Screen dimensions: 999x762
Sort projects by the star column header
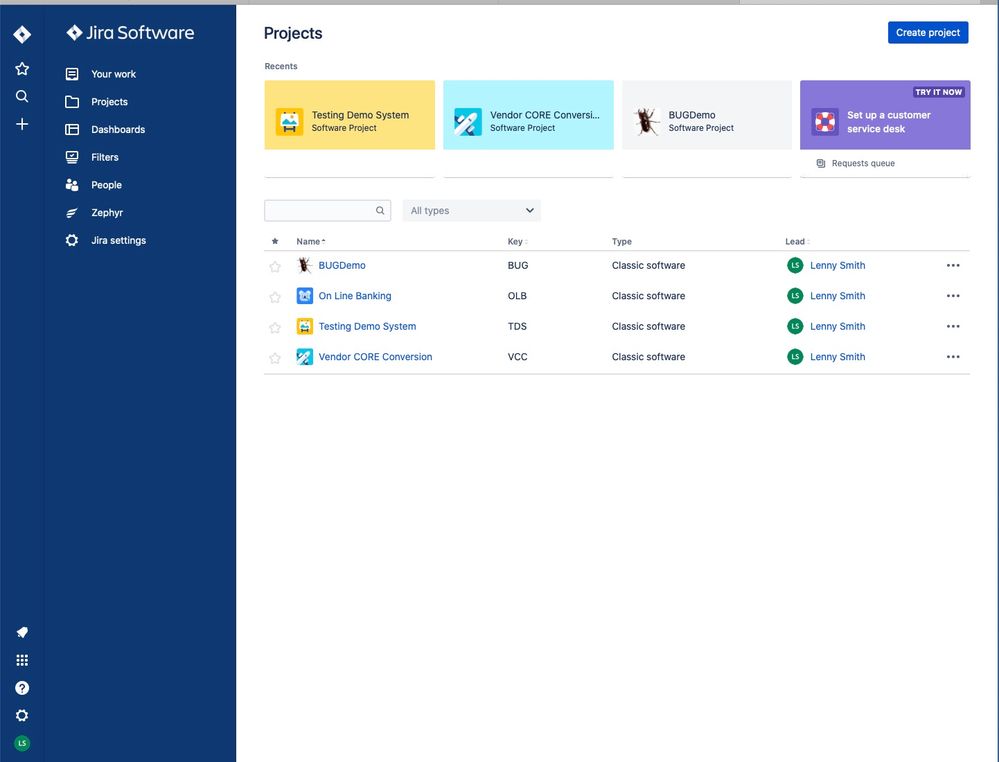tap(275, 241)
